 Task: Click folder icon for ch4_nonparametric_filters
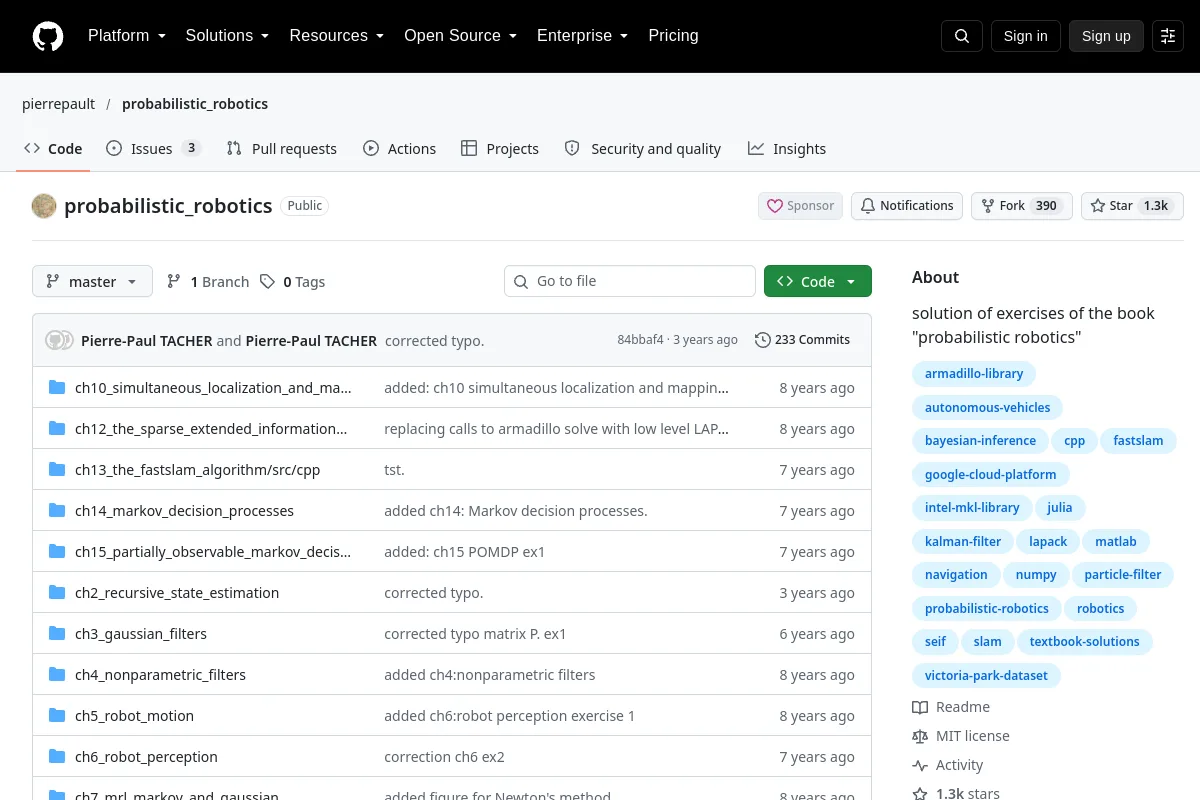(x=57, y=675)
